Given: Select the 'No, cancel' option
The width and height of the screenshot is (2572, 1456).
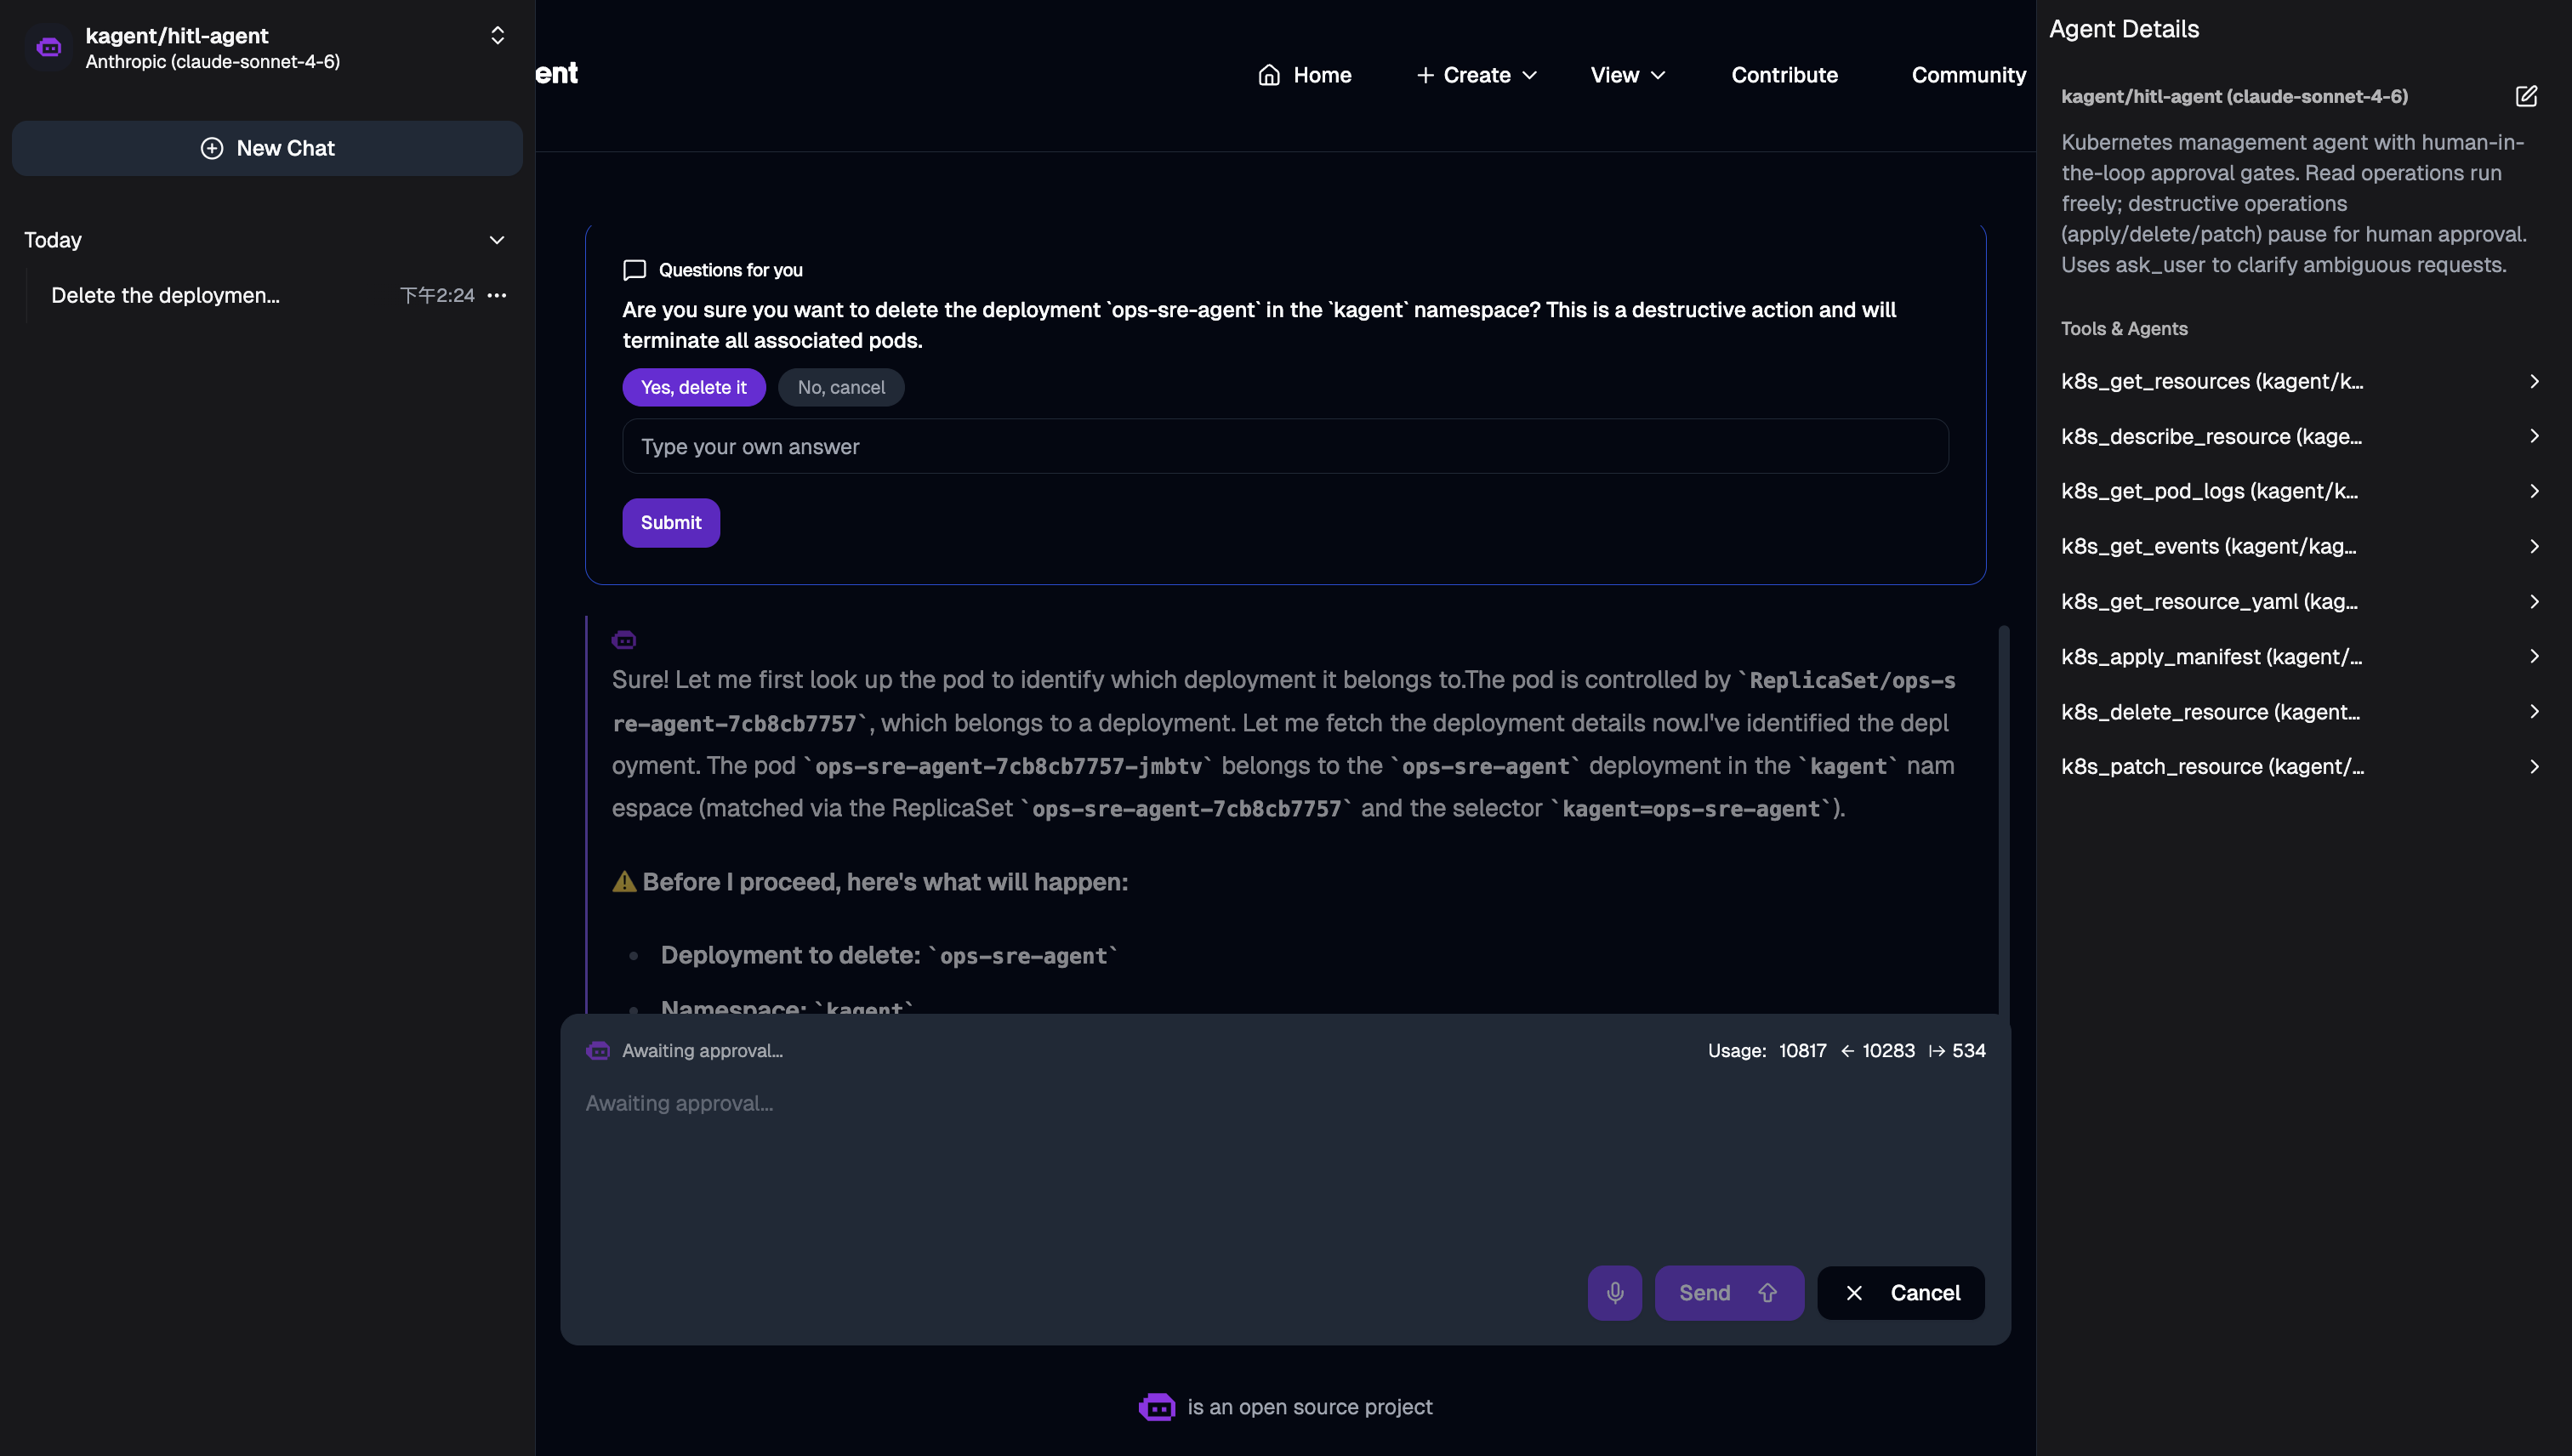Looking at the screenshot, I should click(x=841, y=387).
